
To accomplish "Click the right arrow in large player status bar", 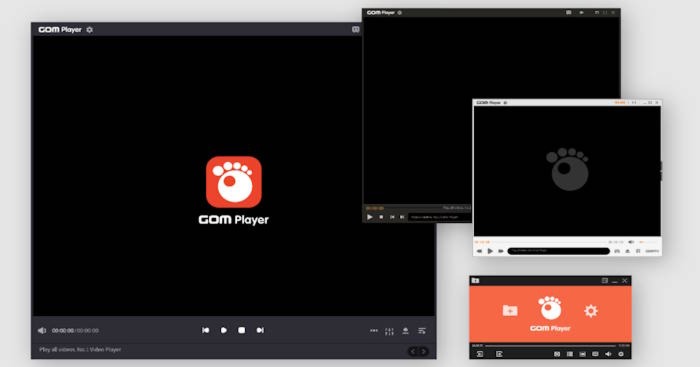I will coord(423,351).
